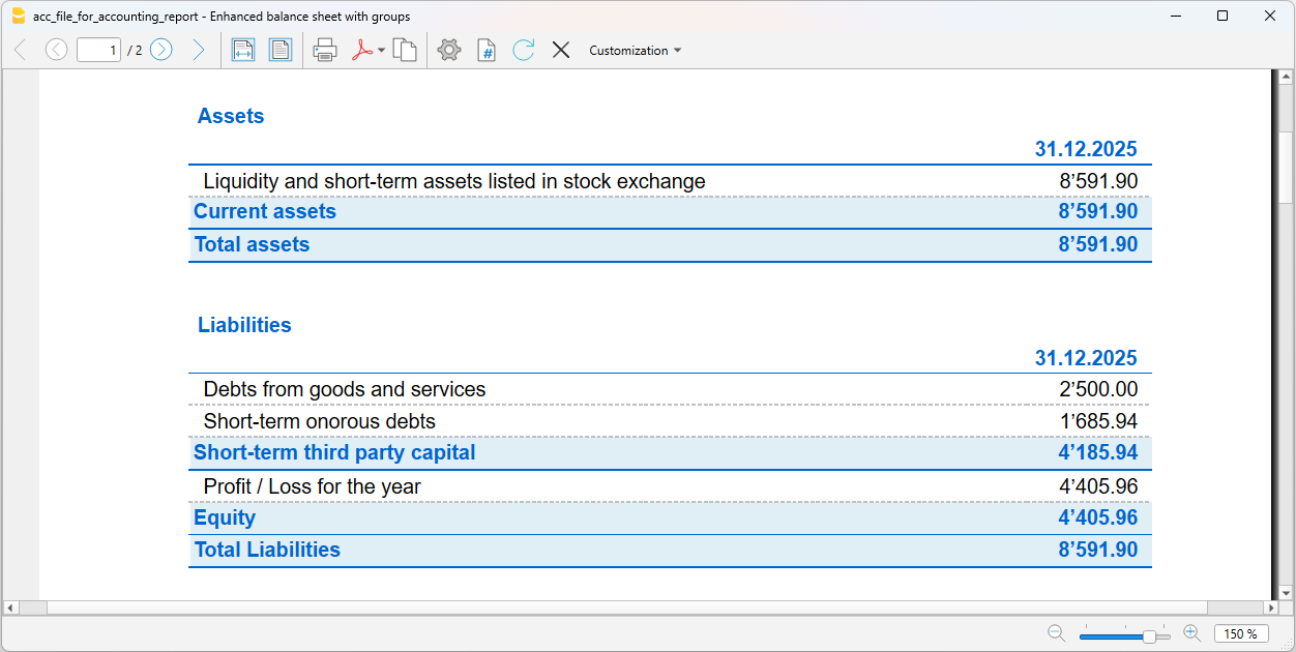1296x652 pixels.
Task: Click the zoom in magnifier
Action: coord(1192,633)
